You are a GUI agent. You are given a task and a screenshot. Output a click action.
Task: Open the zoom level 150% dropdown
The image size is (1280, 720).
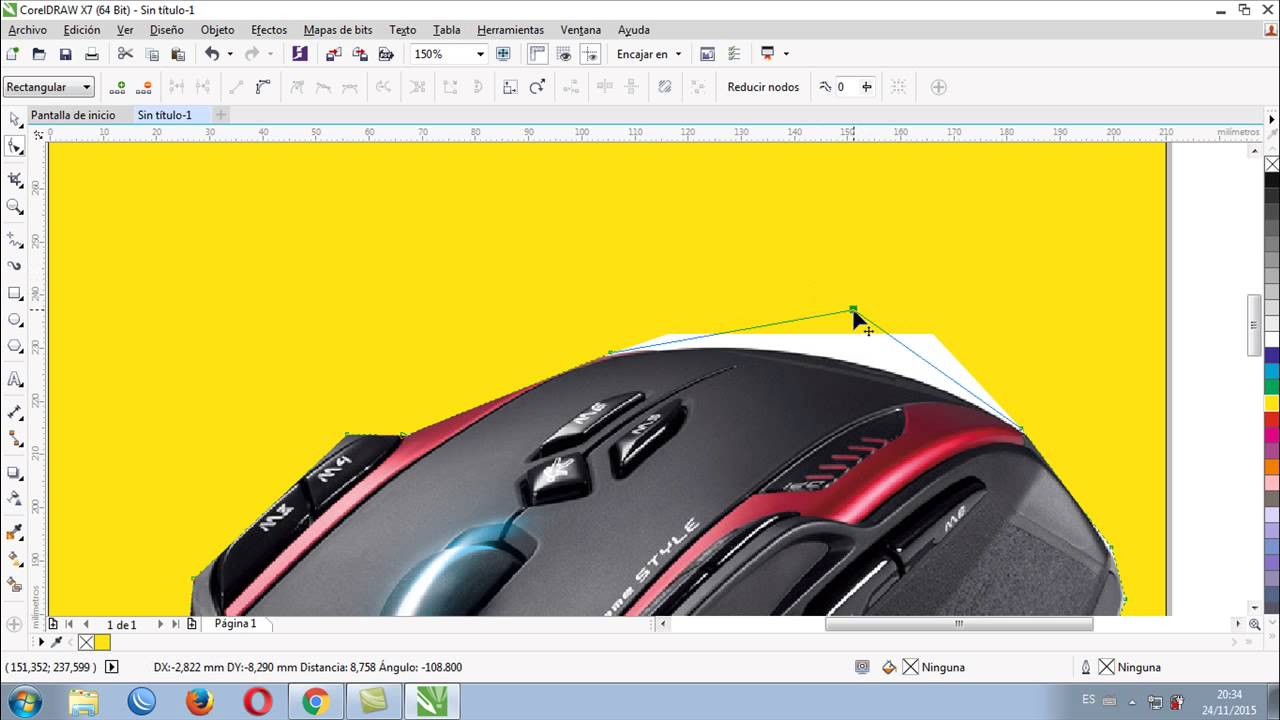(x=480, y=54)
